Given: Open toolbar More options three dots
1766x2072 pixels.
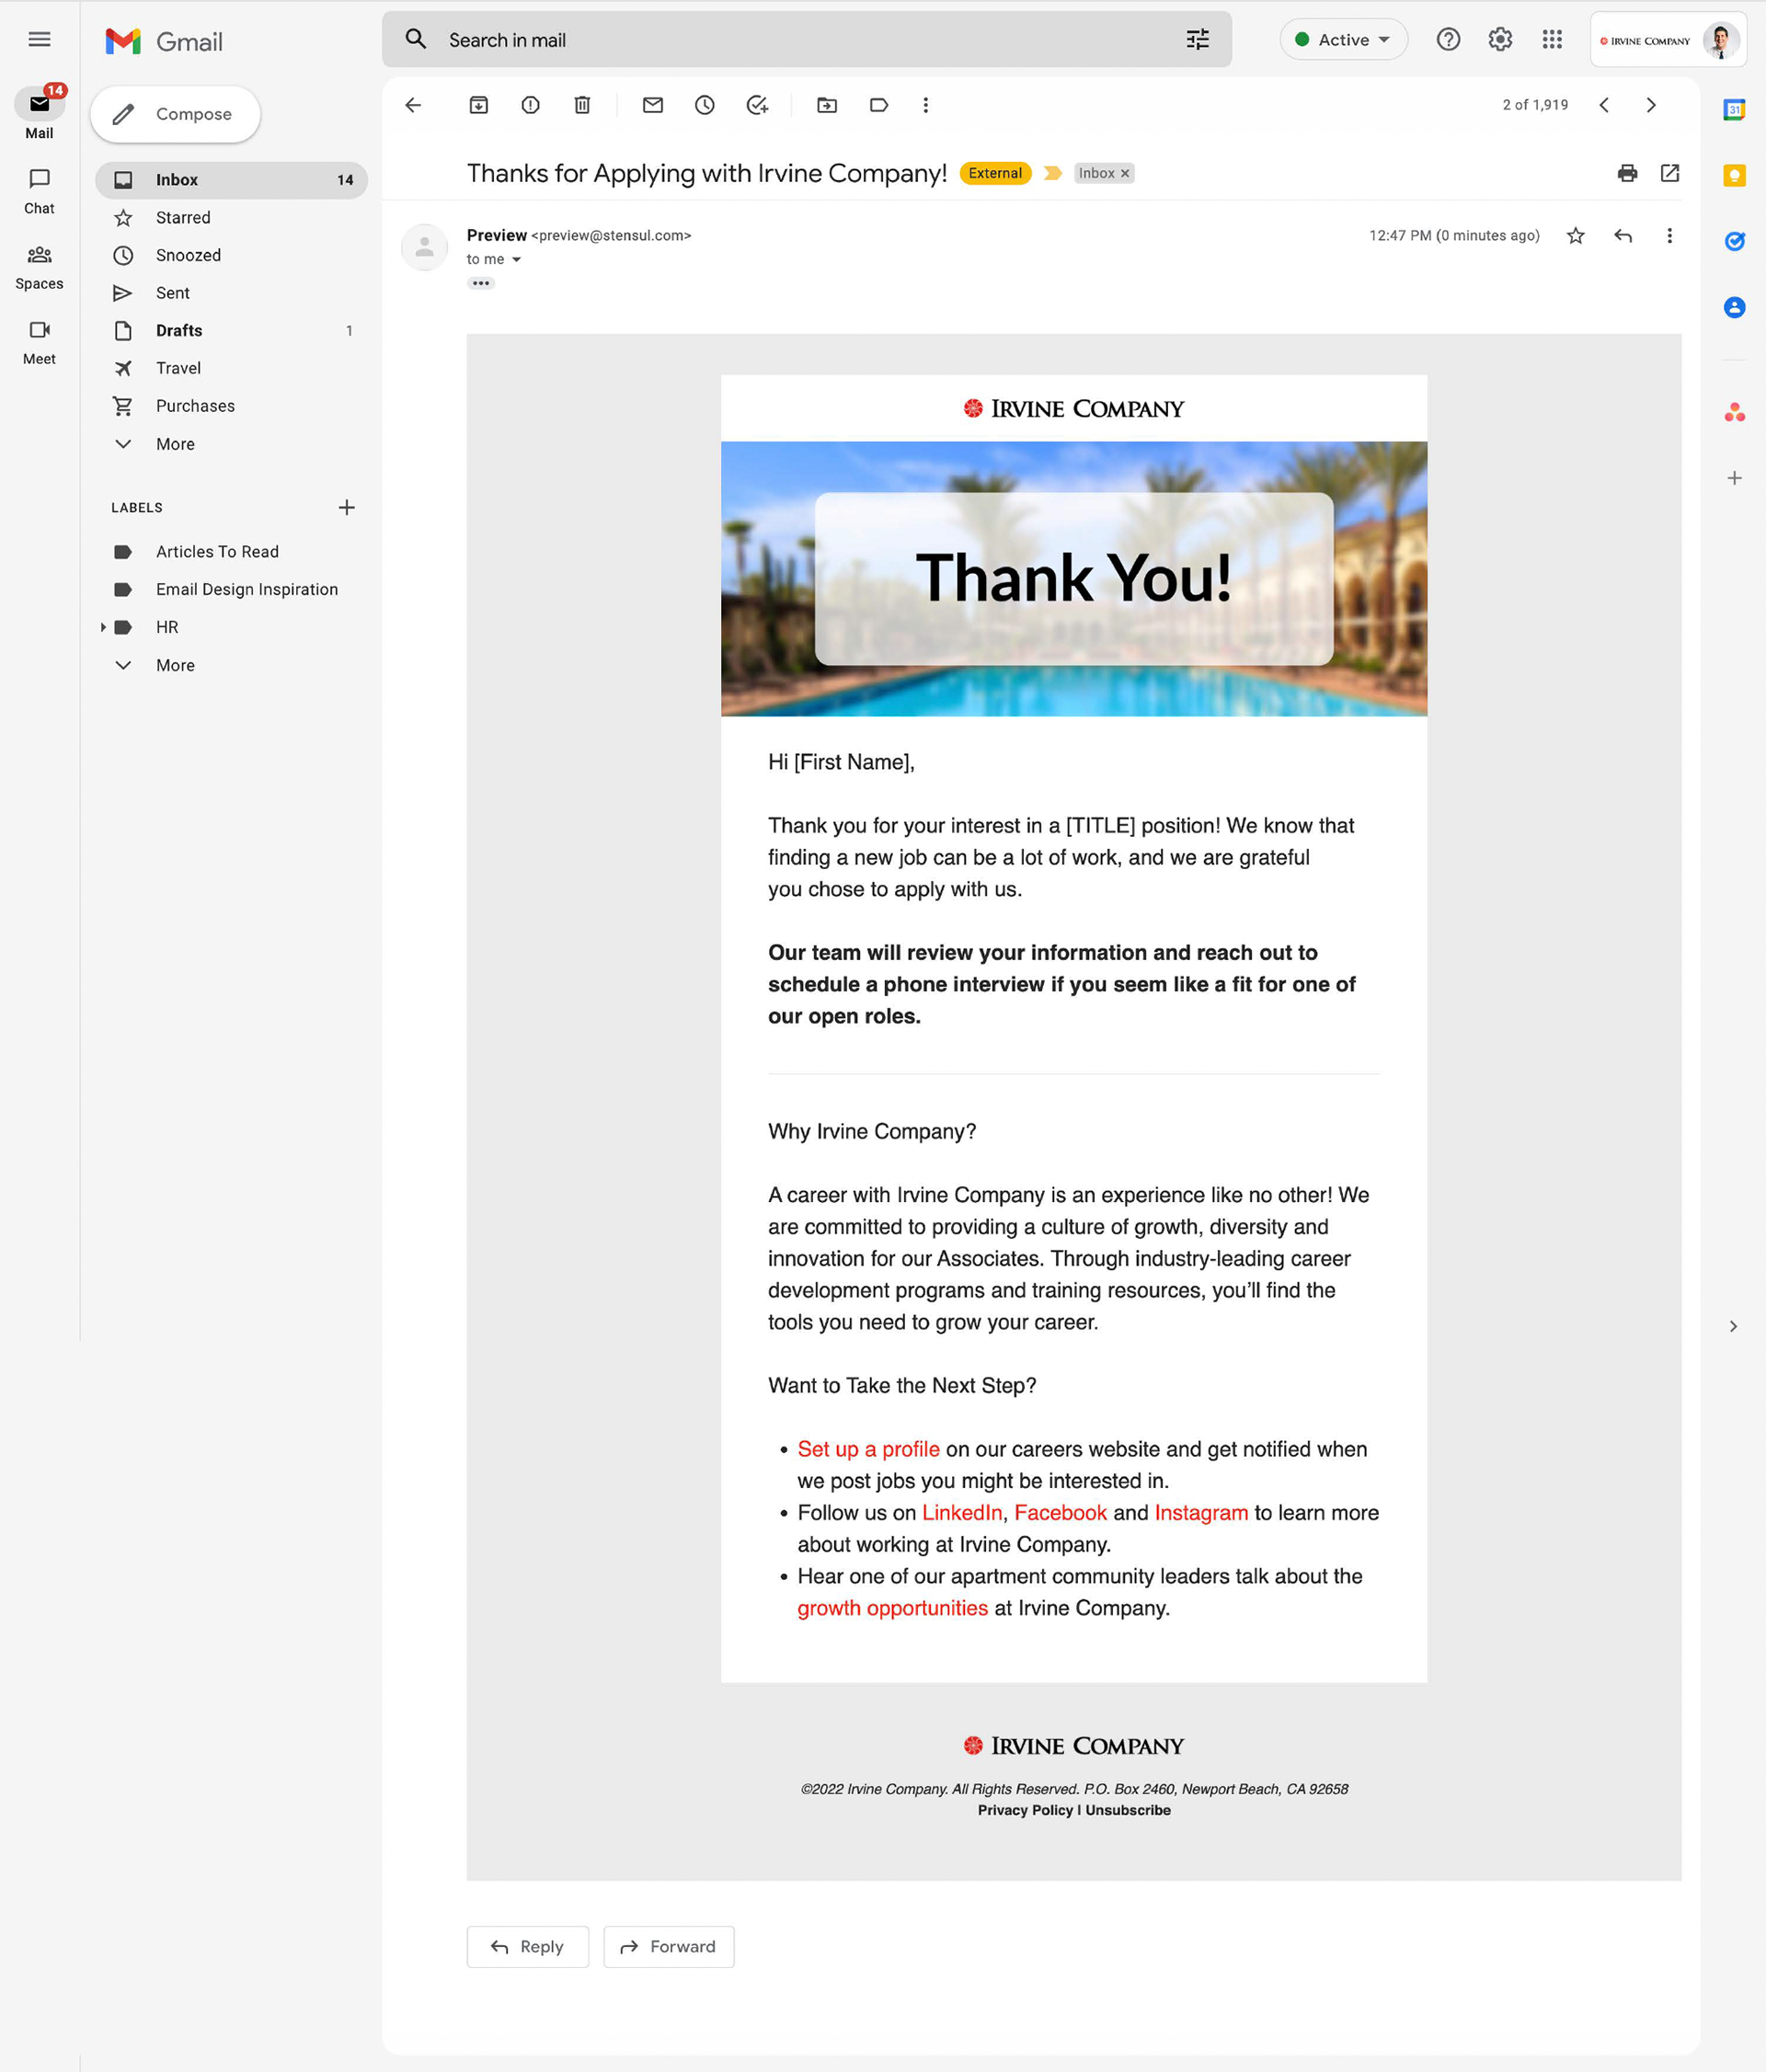Looking at the screenshot, I should (926, 105).
